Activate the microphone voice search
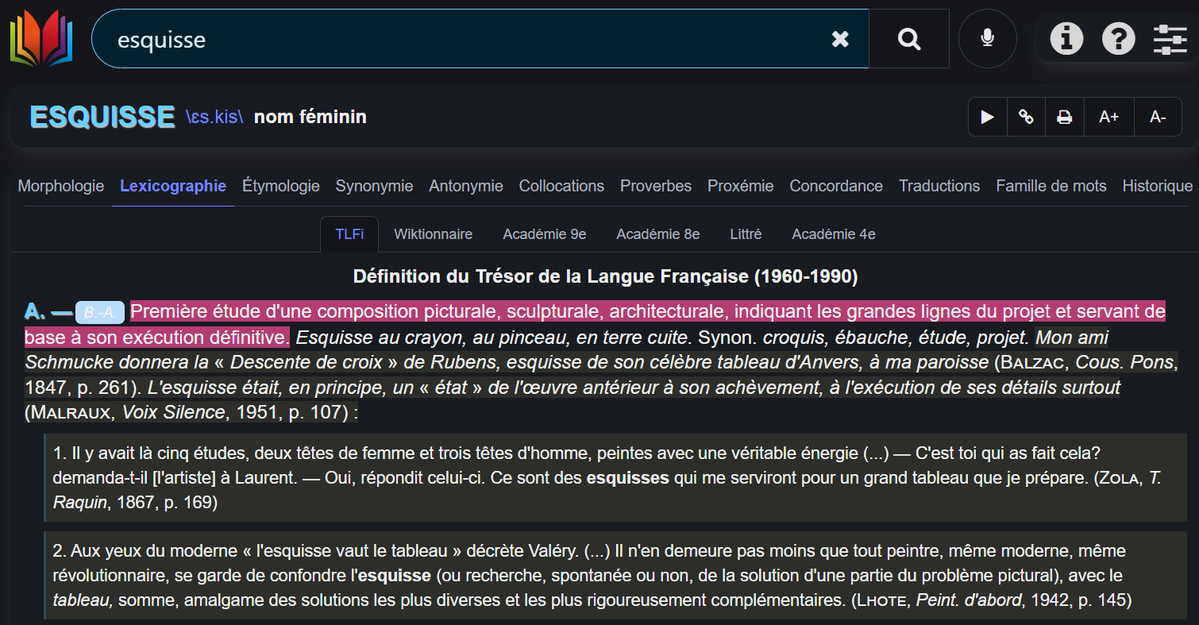The width and height of the screenshot is (1199, 625). point(987,38)
